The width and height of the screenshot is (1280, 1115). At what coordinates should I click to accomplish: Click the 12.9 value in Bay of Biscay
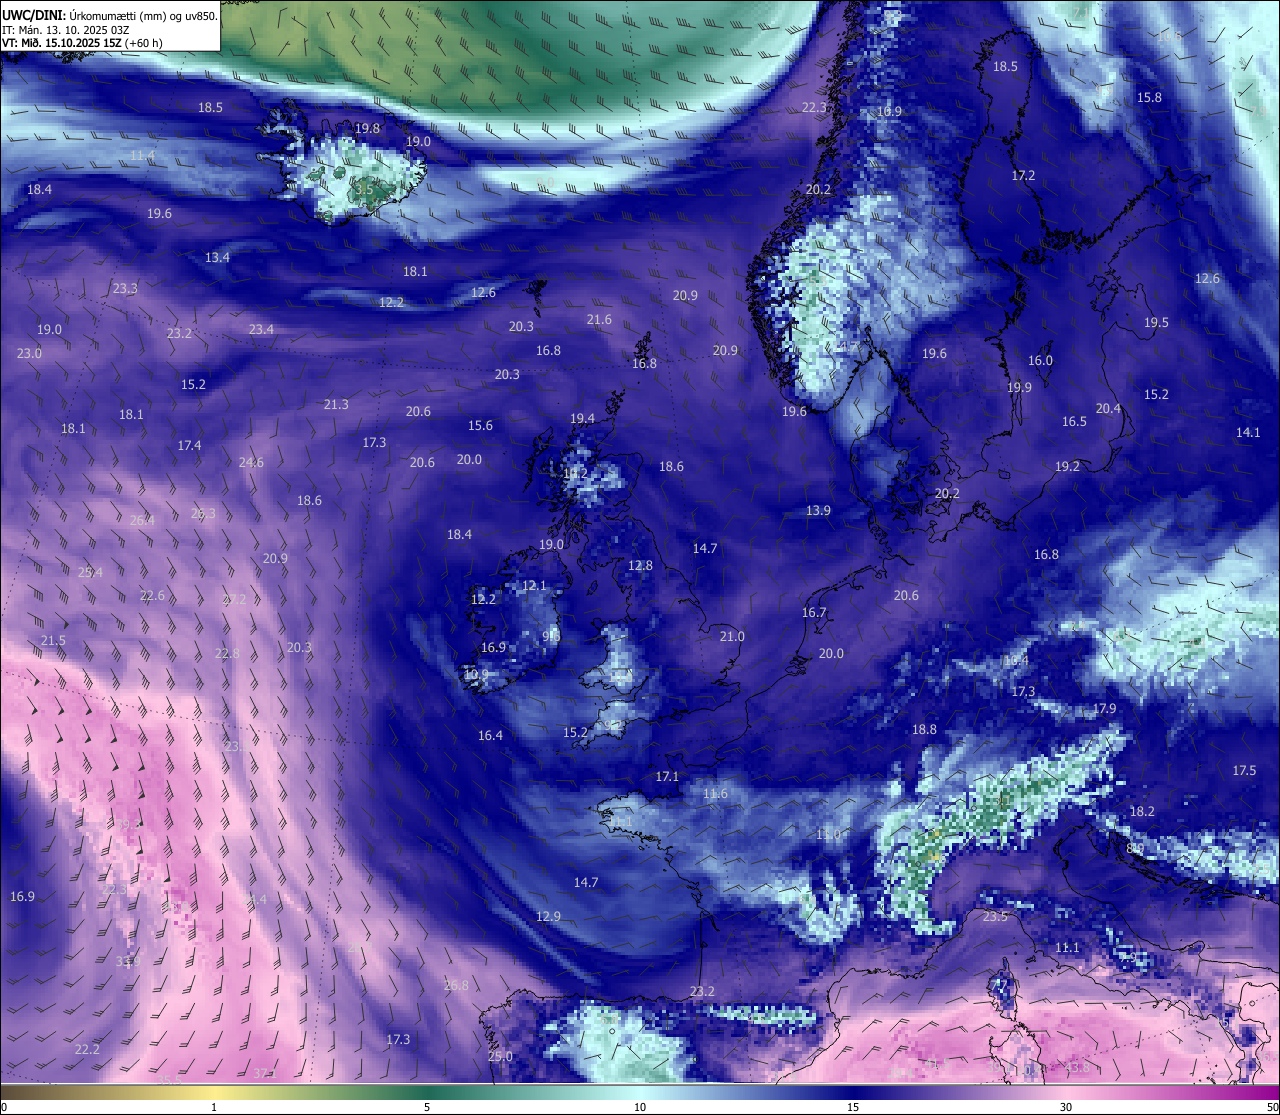pos(548,917)
